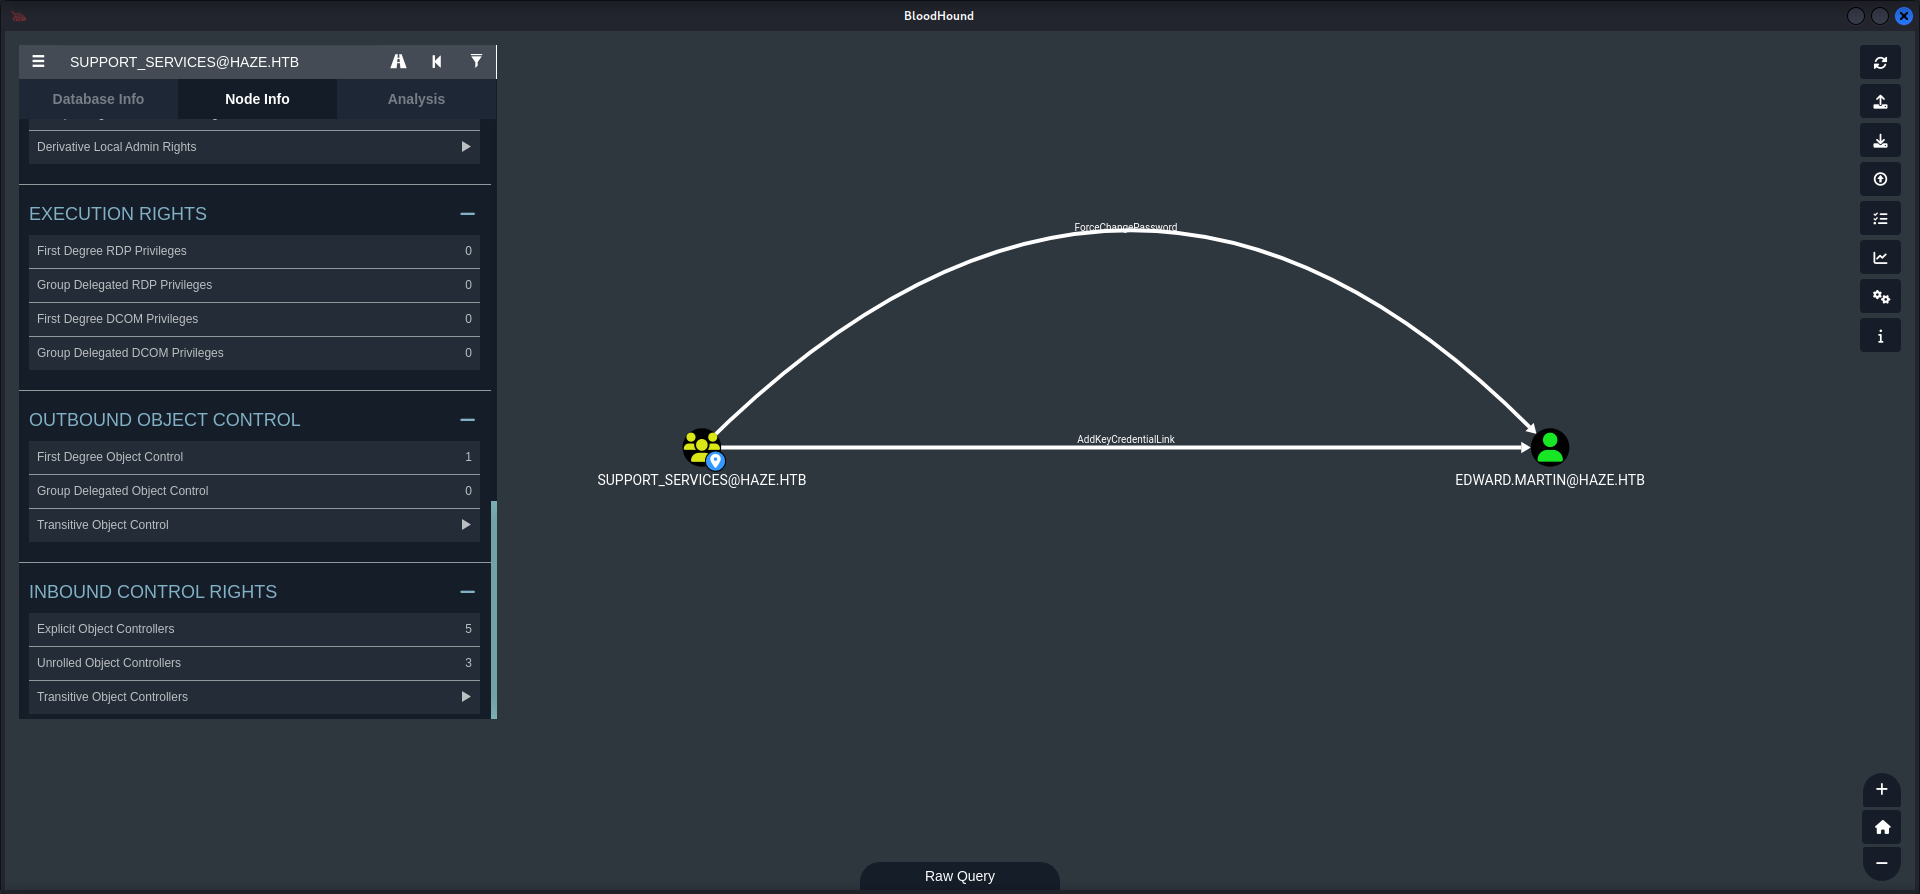
Task: Select the EDWARD.MARTIN@HAZE.HTB user node
Action: pyautogui.click(x=1549, y=448)
